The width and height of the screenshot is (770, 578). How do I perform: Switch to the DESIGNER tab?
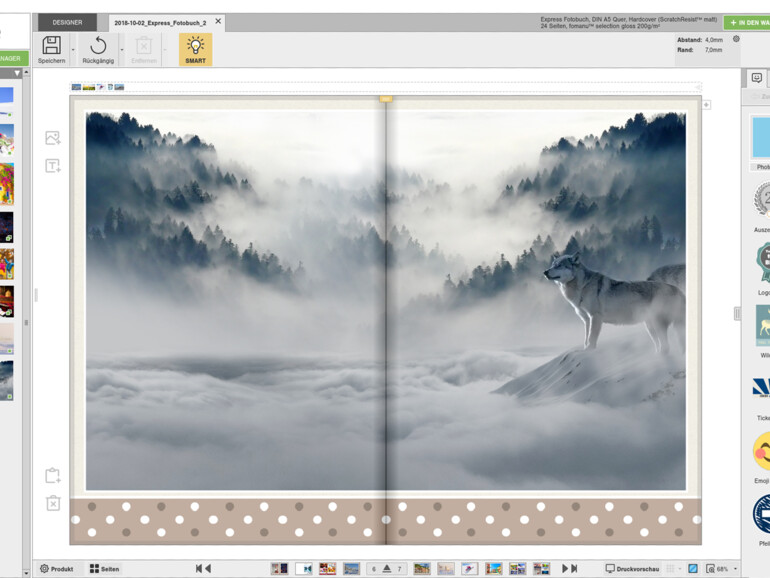coord(67,23)
